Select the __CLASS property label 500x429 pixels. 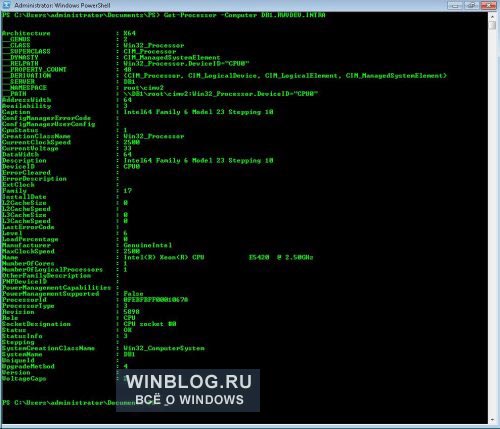click(16, 45)
